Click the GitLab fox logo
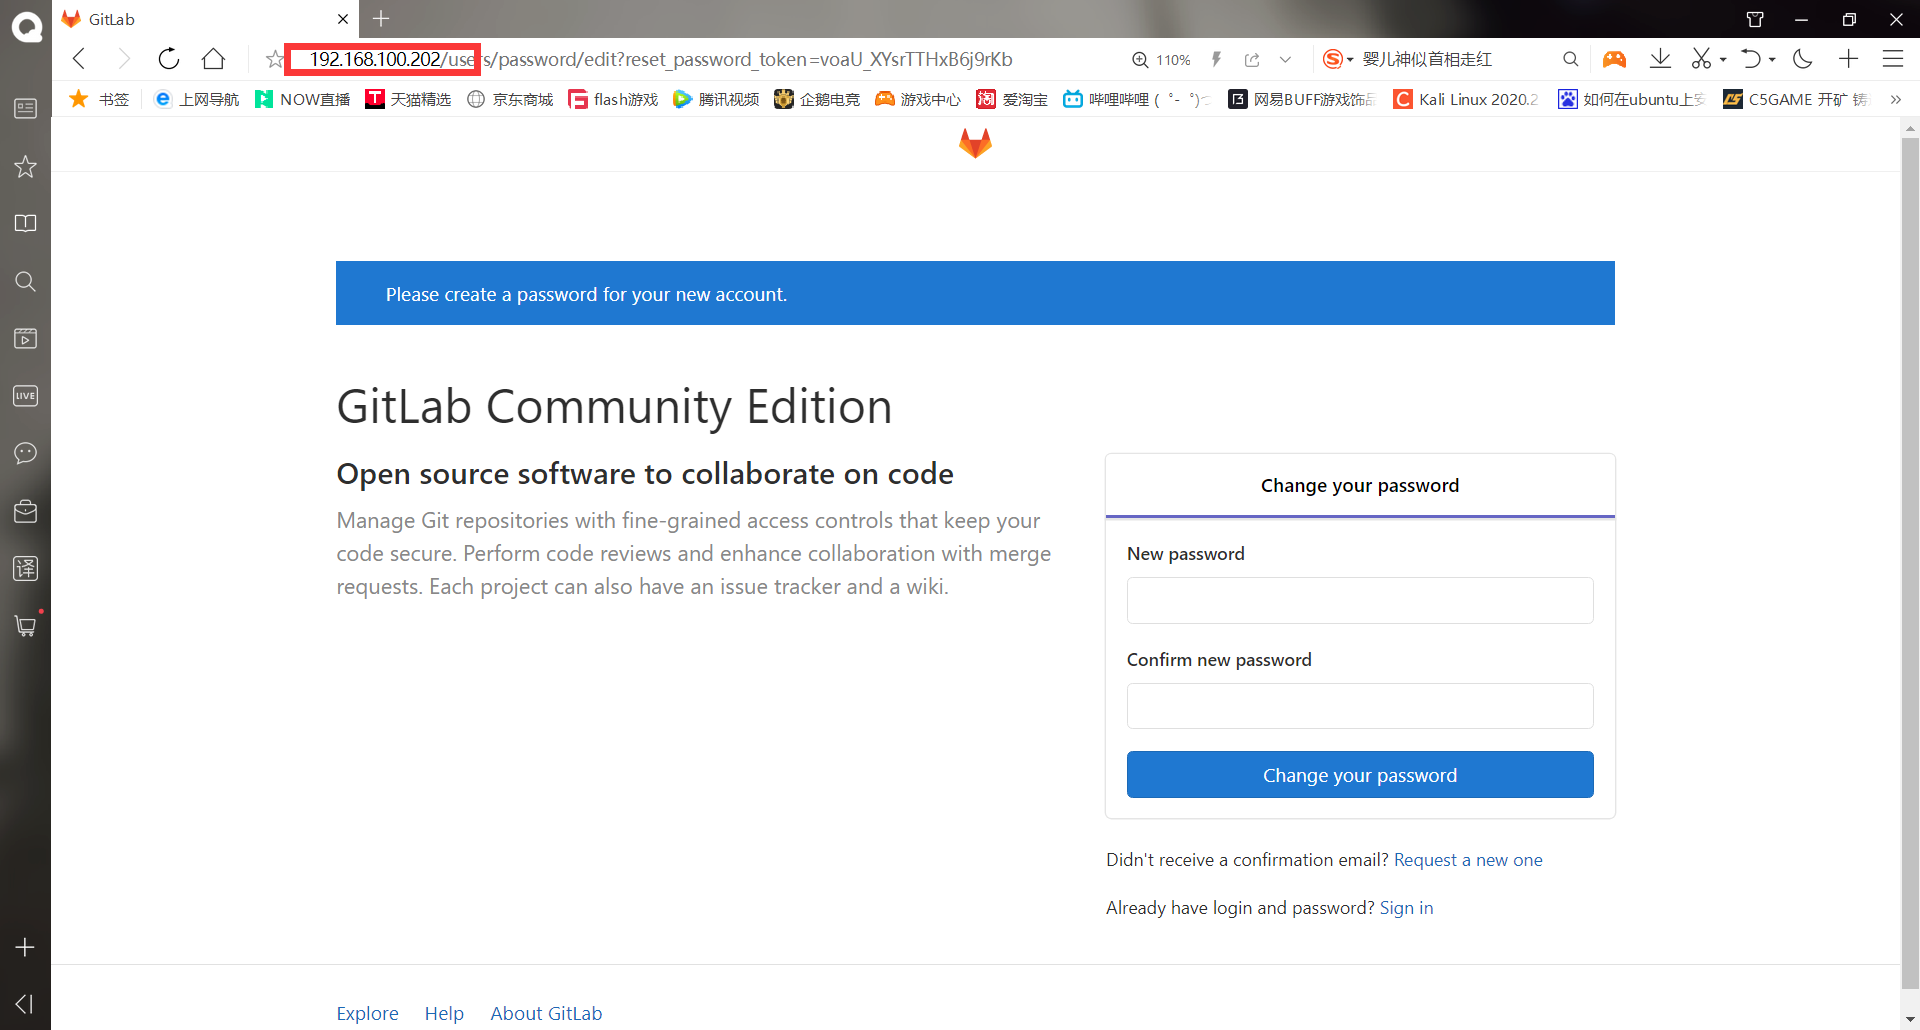The height and width of the screenshot is (1030, 1920). click(975, 143)
